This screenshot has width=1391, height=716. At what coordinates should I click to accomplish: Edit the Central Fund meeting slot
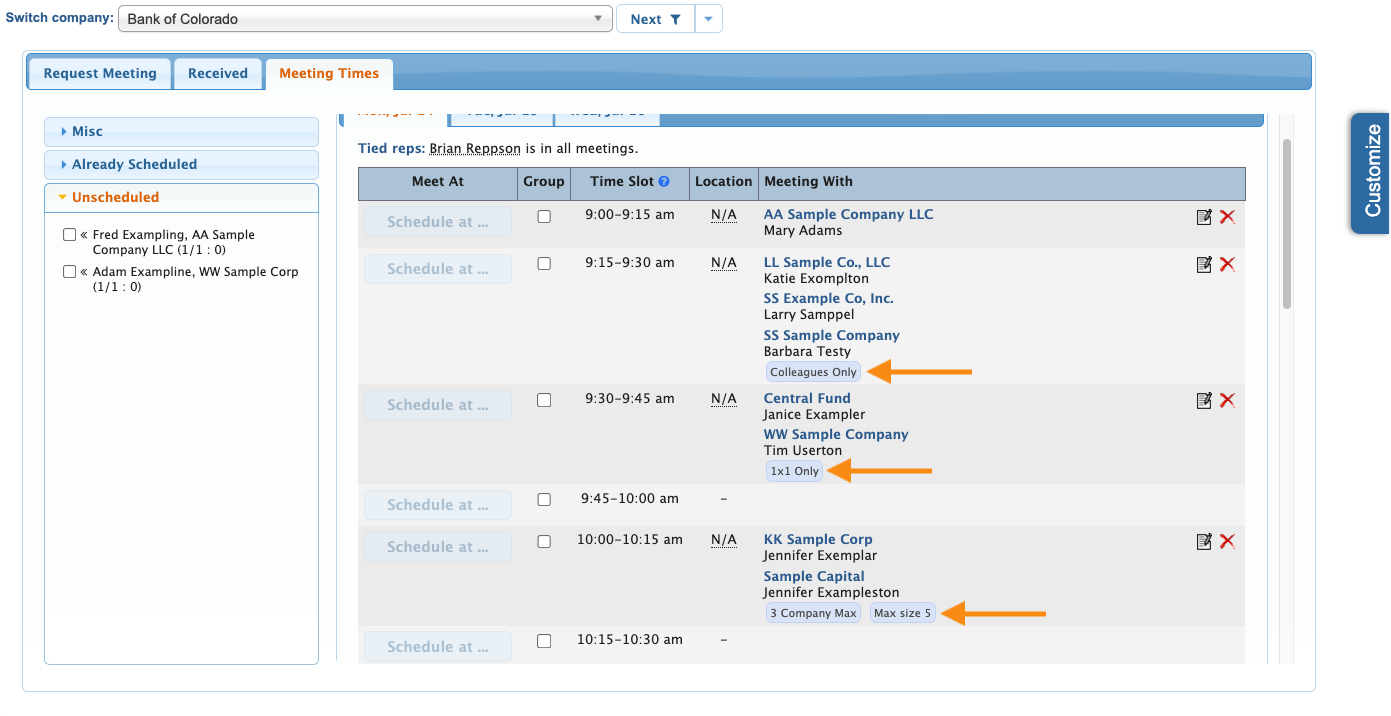[1204, 401]
